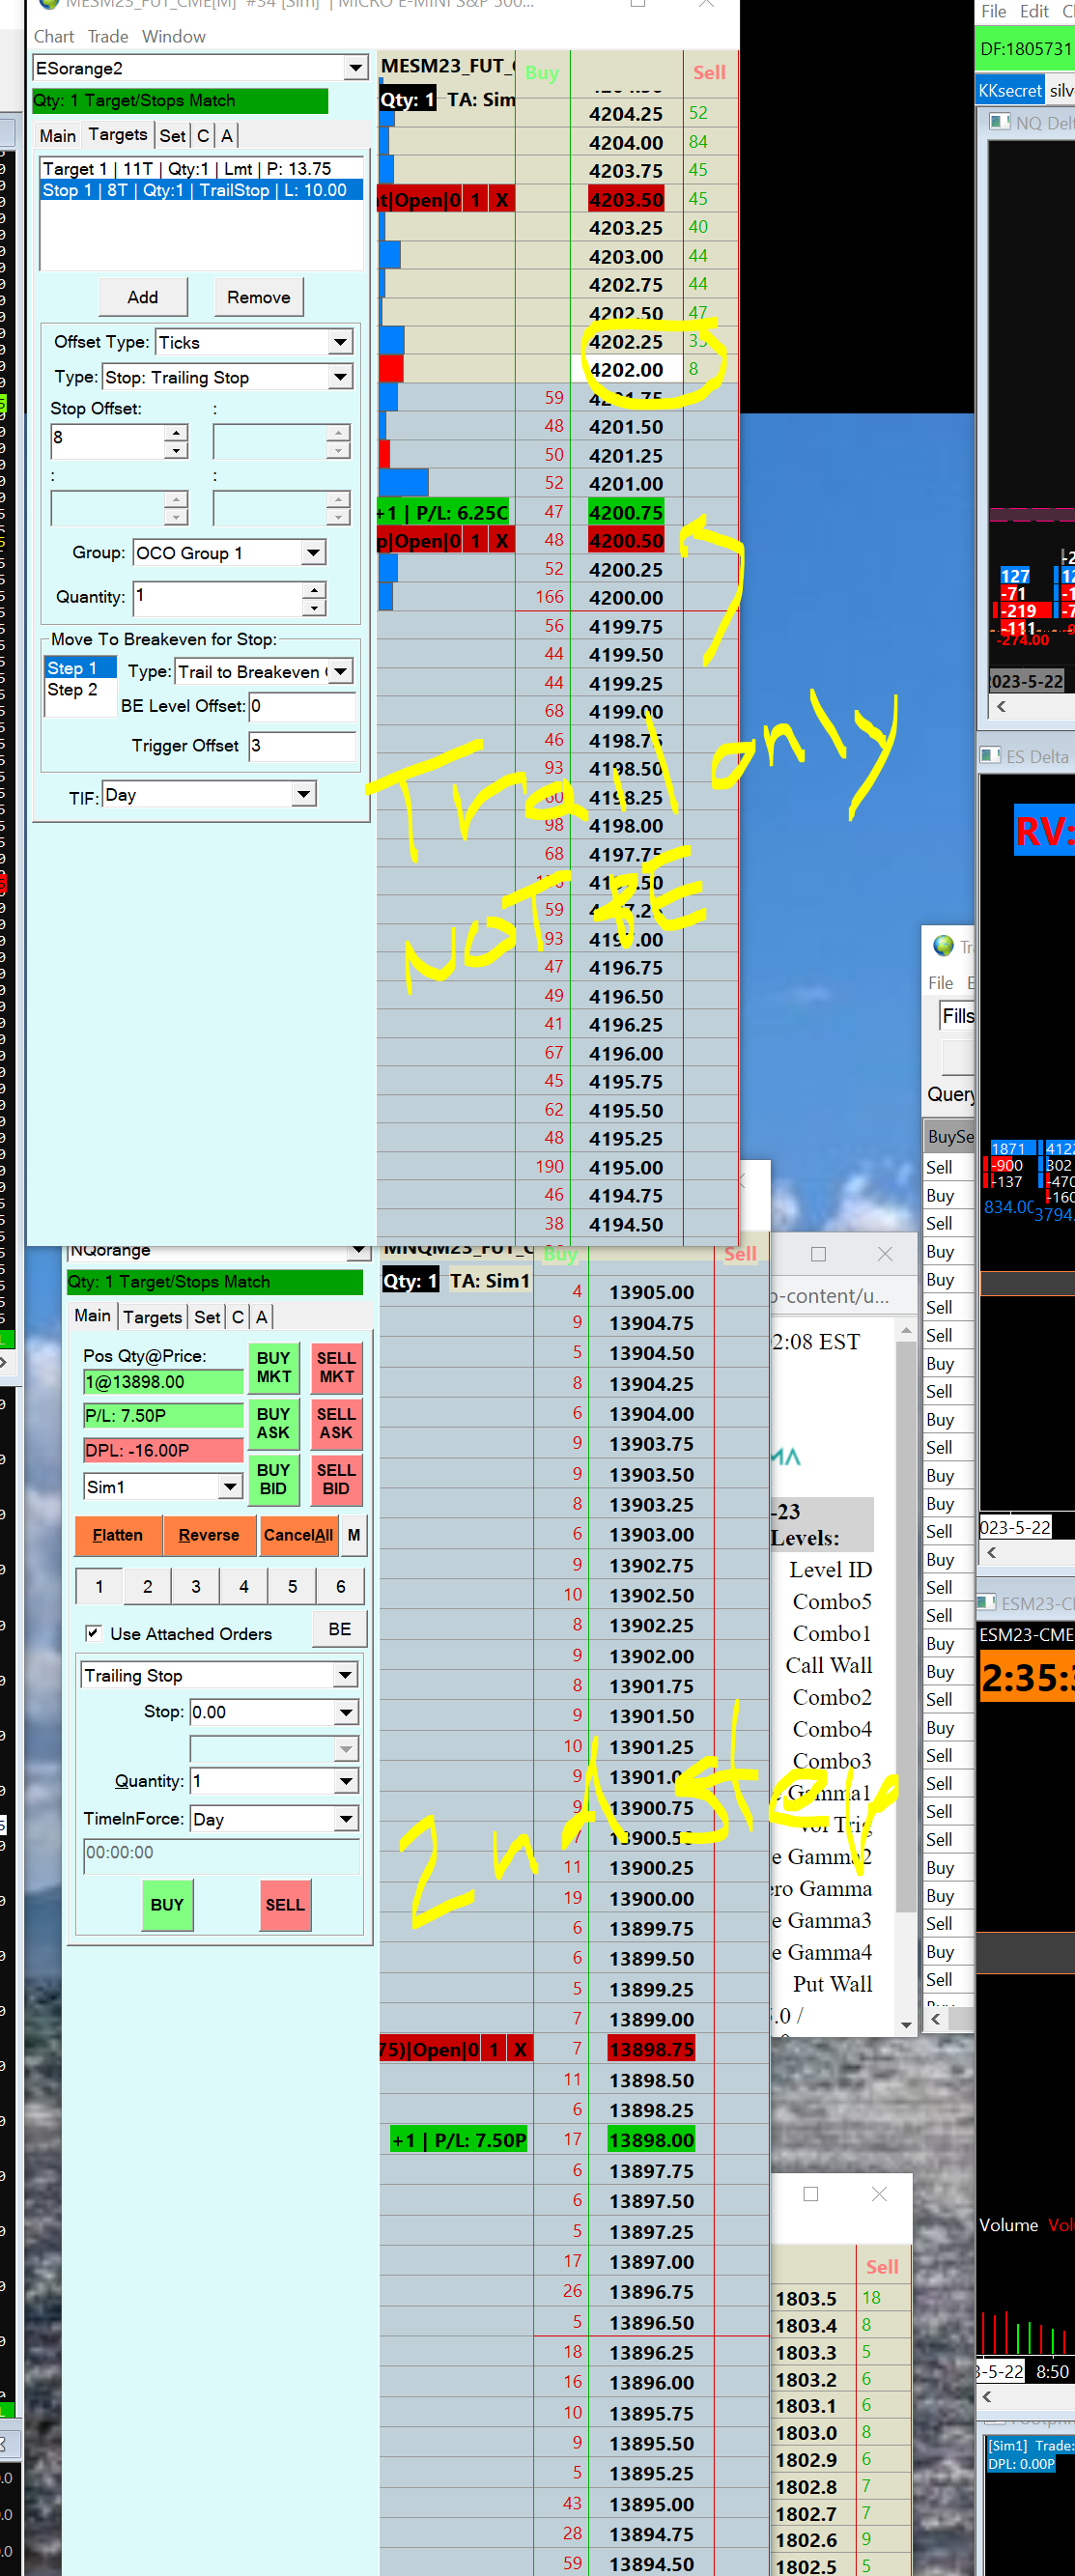This screenshot has width=1075, height=2576.
Task: Cancel the open order at 4203.50
Action: coord(502,200)
